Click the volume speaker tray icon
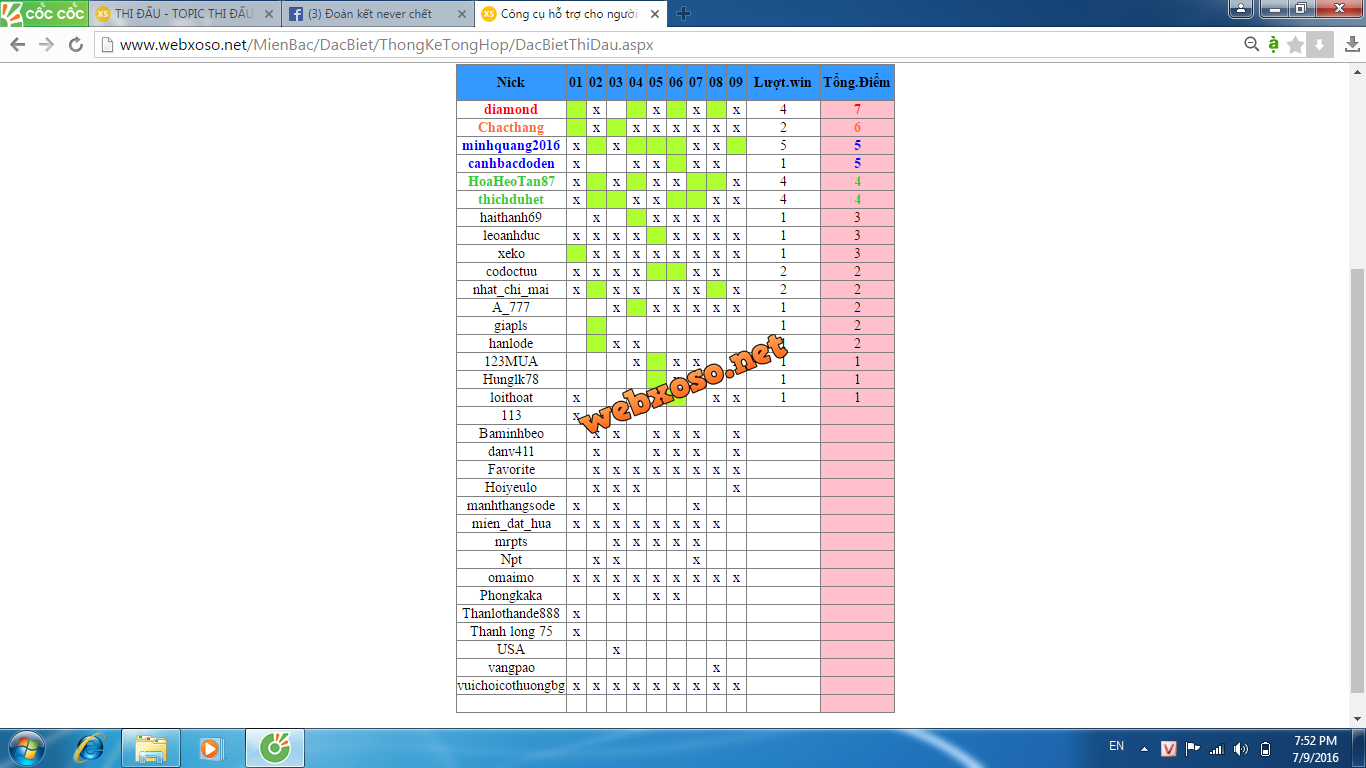The width and height of the screenshot is (1366, 768). tap(1241, 748)
